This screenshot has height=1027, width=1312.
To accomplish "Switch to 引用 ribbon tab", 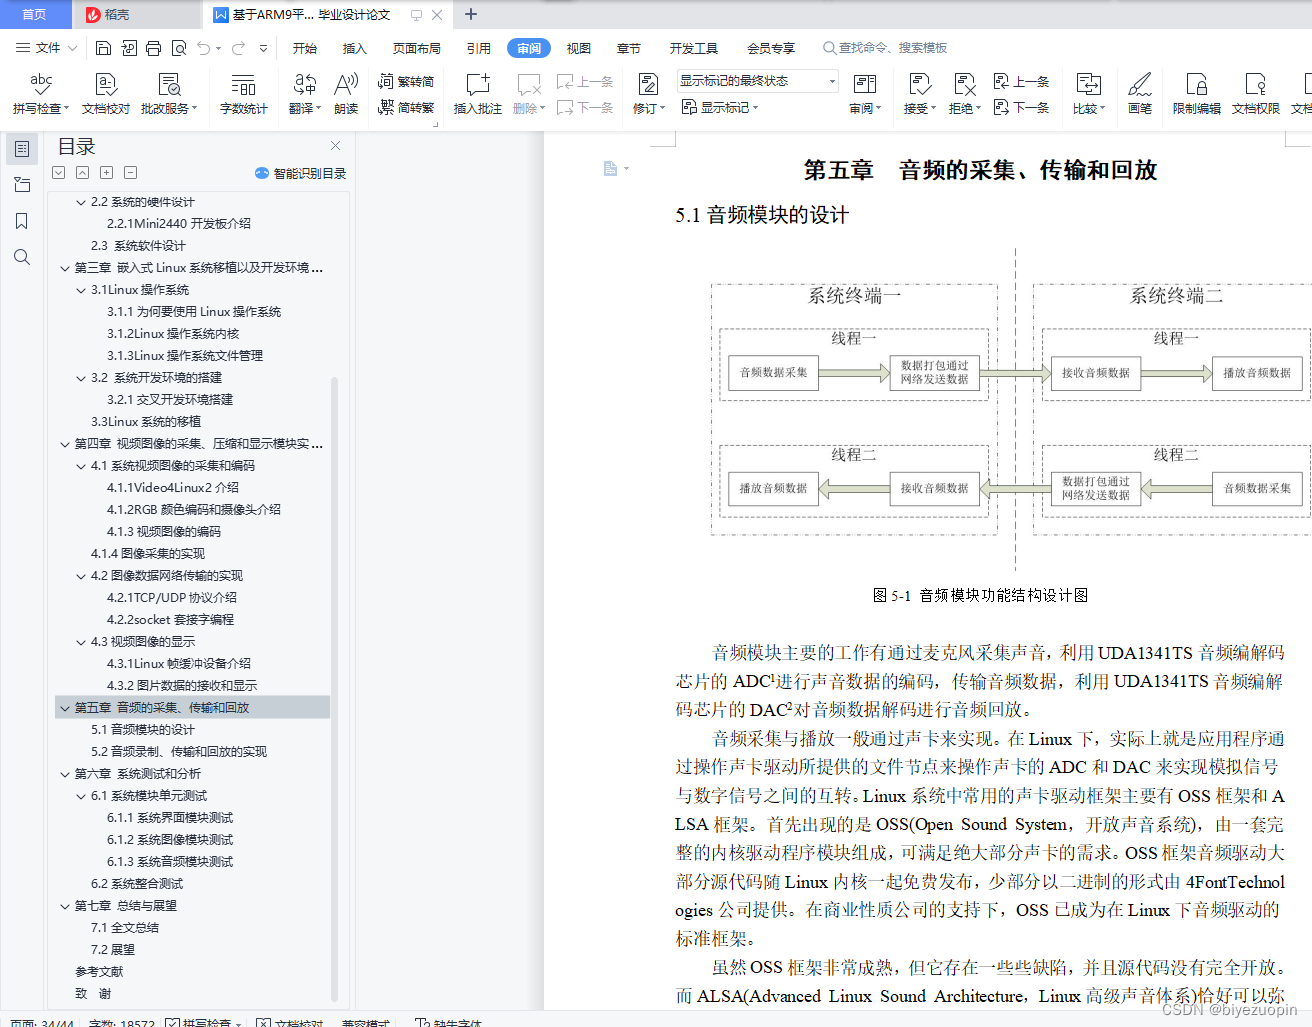I will tap(479, 48).
